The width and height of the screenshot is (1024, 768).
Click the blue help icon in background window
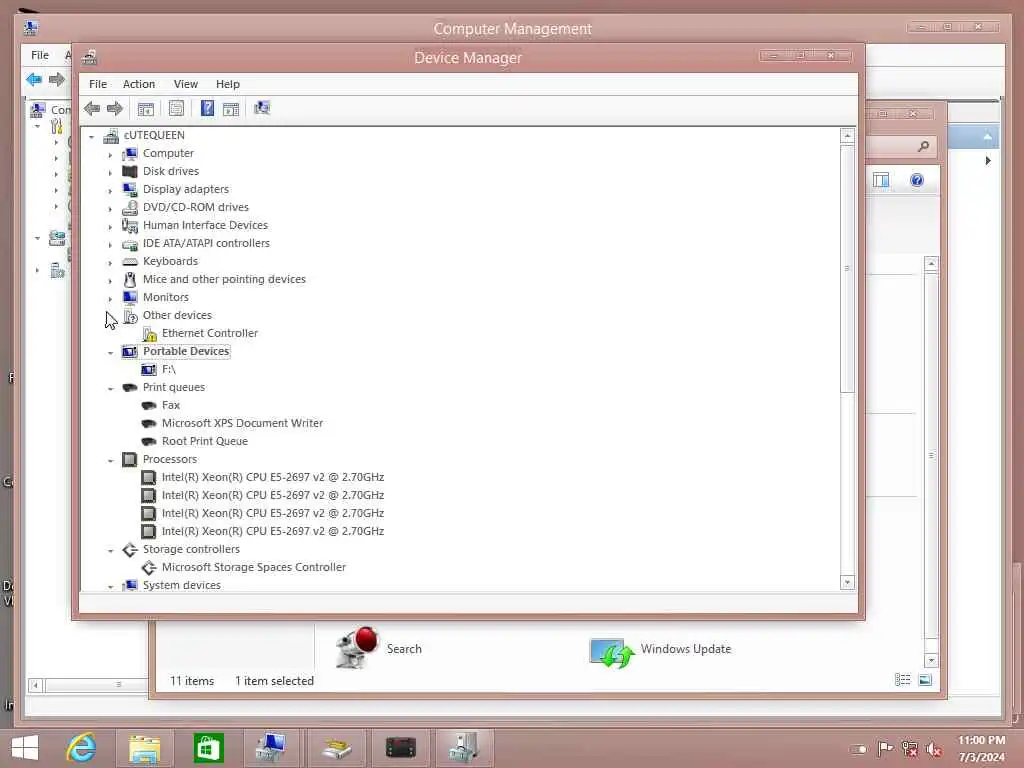coord(917,180)
